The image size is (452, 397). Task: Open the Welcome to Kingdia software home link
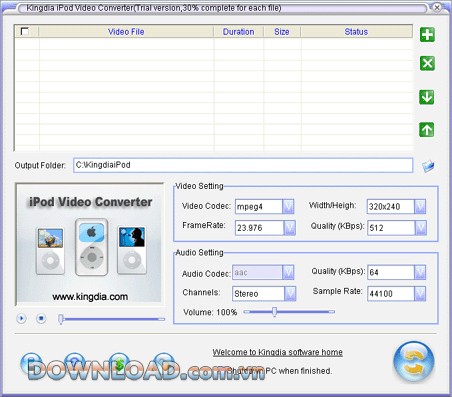point(278,352)
